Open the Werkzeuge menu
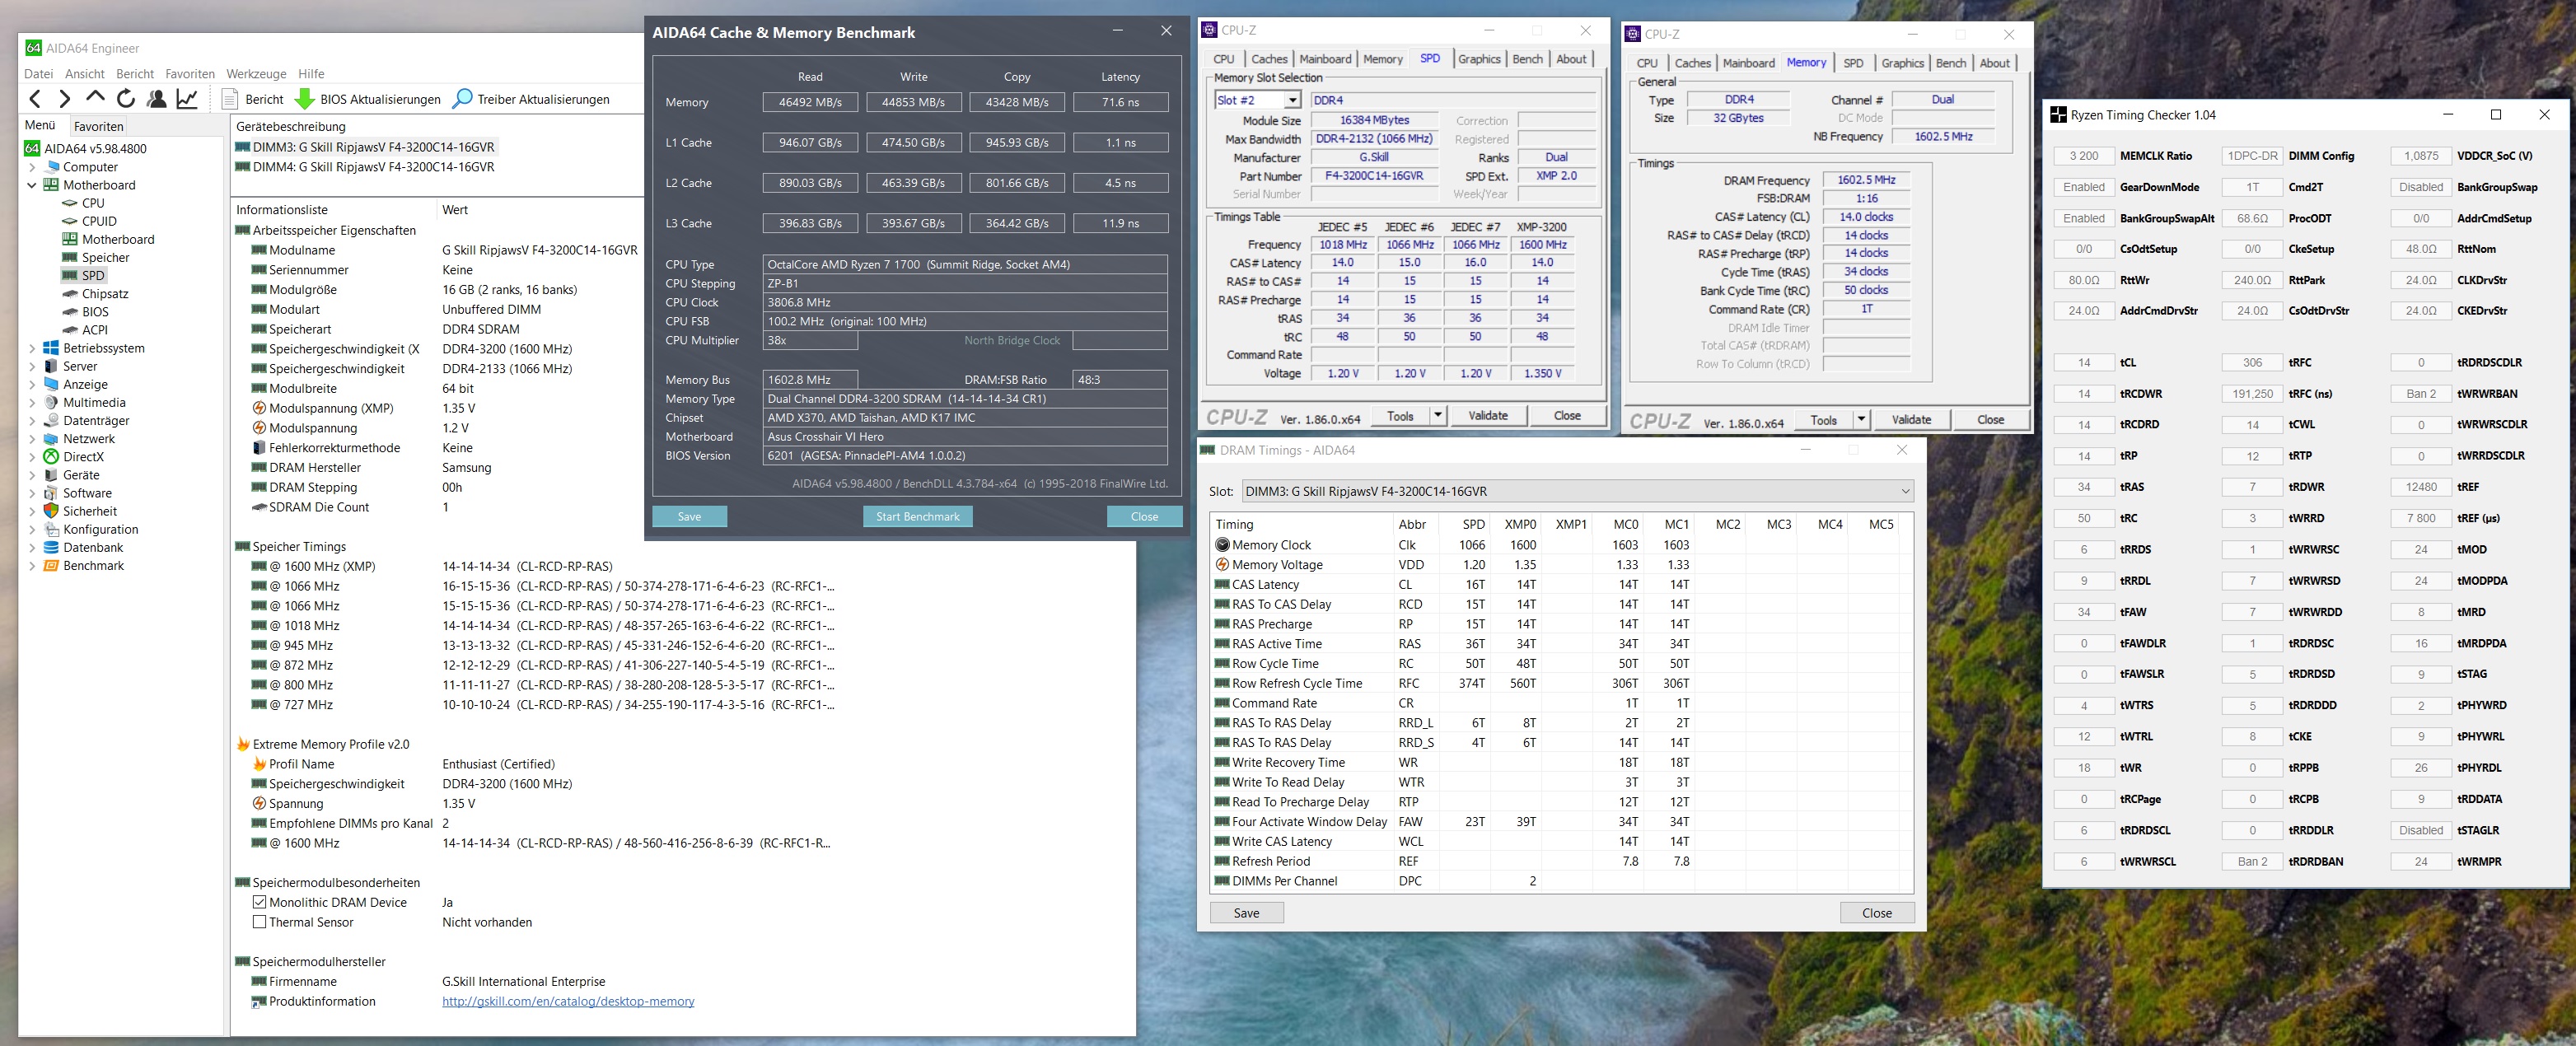The image size is (2576, 1046). tap(256, 74)
